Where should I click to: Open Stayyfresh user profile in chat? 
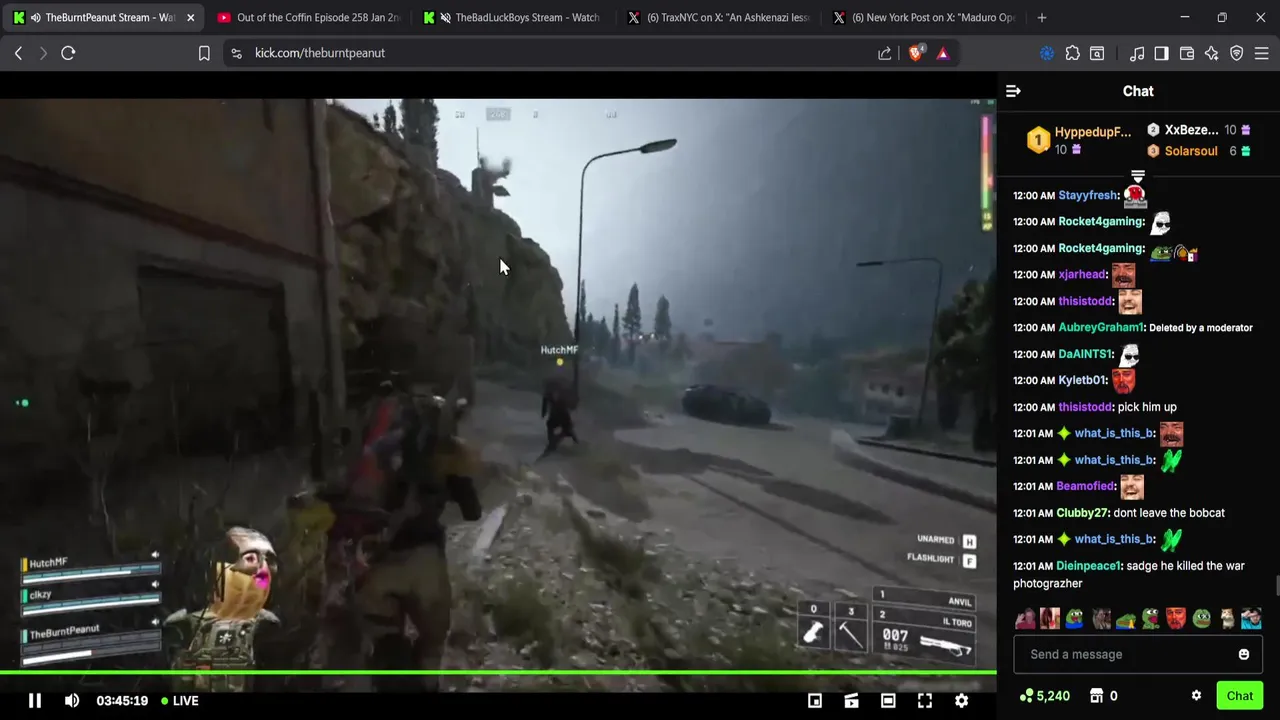point(1088,195)
